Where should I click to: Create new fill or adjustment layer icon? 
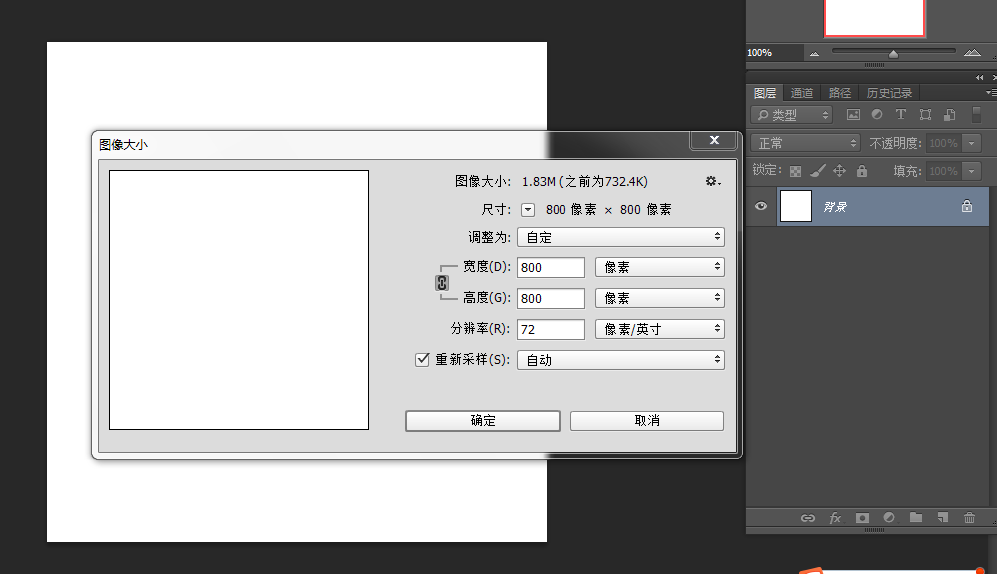(x=889, y=518)
